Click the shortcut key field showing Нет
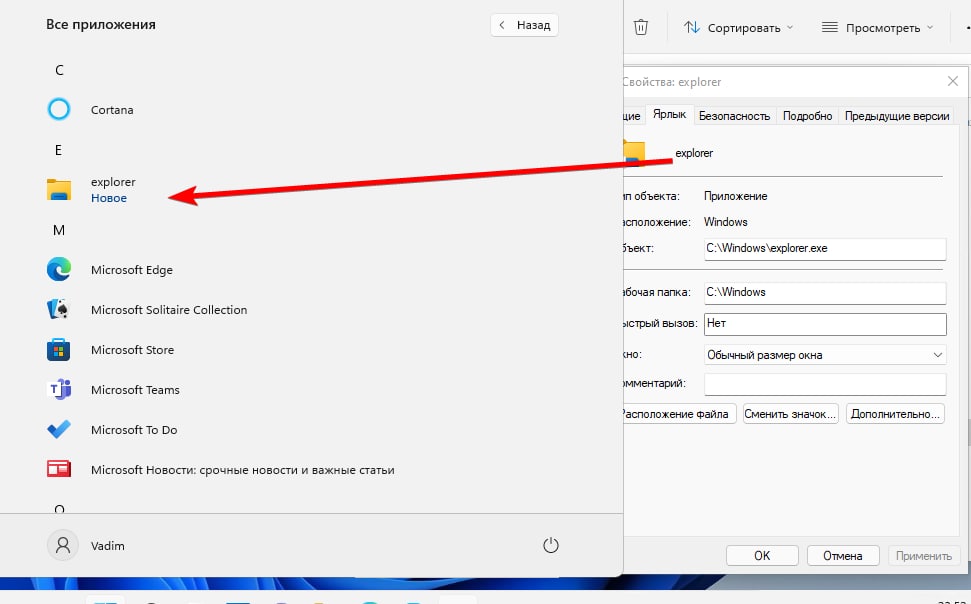This screenshot has height=604, width=971. (825, 323)
